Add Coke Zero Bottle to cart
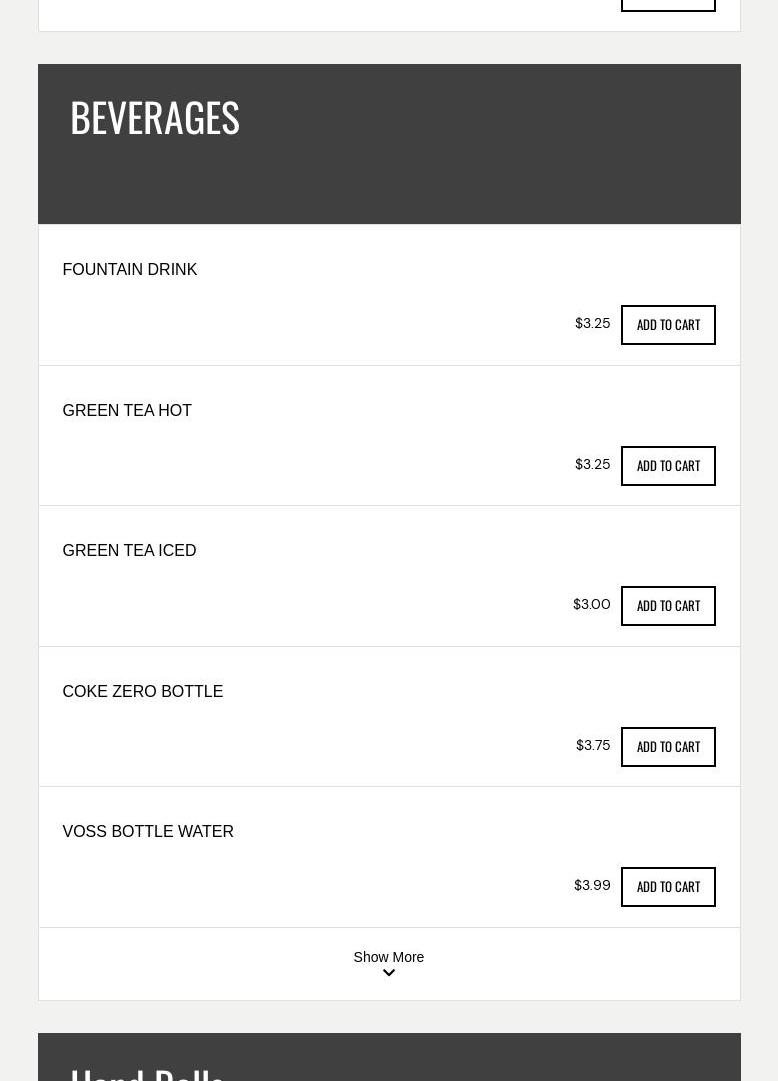The height and width of the screenshot is (1081, 778). [x=668, y=747]
